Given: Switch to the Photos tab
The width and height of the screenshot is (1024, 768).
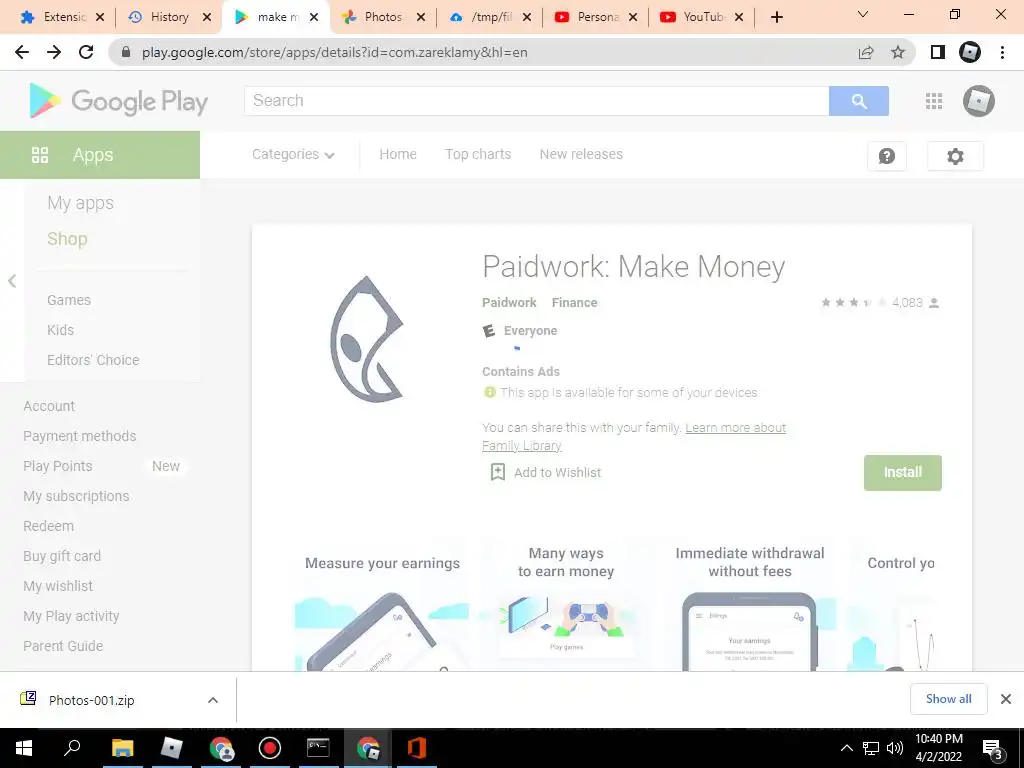Looking at the screenshot, I should coord(383,17).
